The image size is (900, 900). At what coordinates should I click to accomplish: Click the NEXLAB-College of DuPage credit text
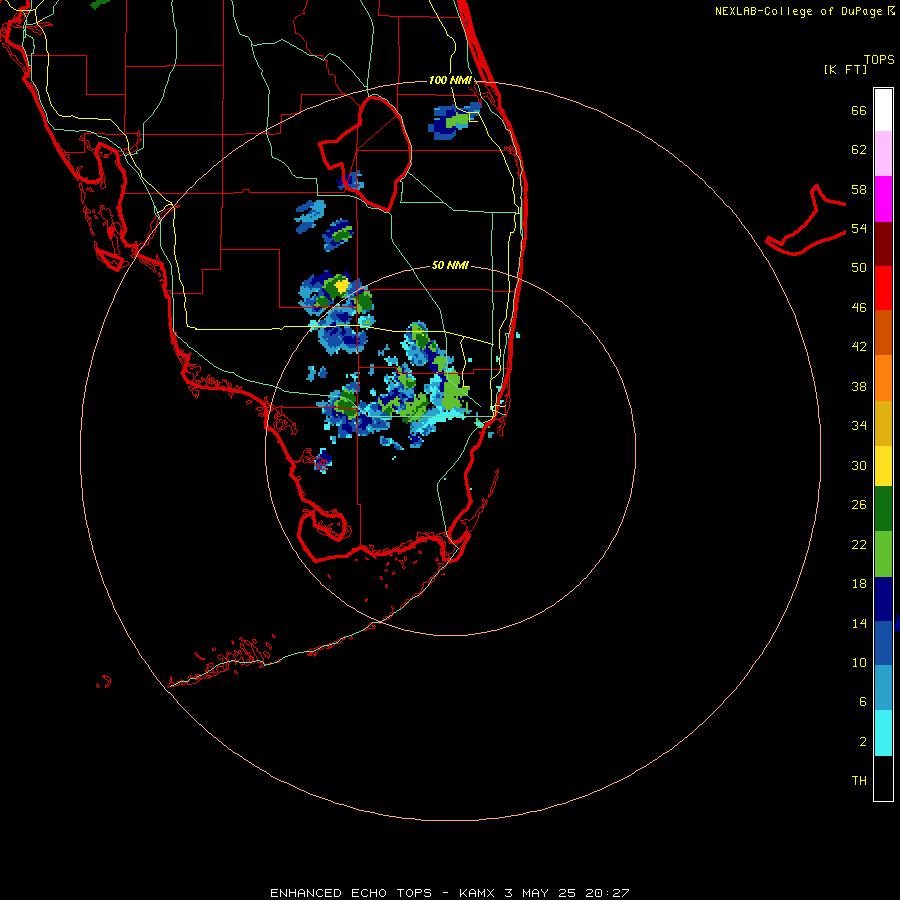click(798, 11)
